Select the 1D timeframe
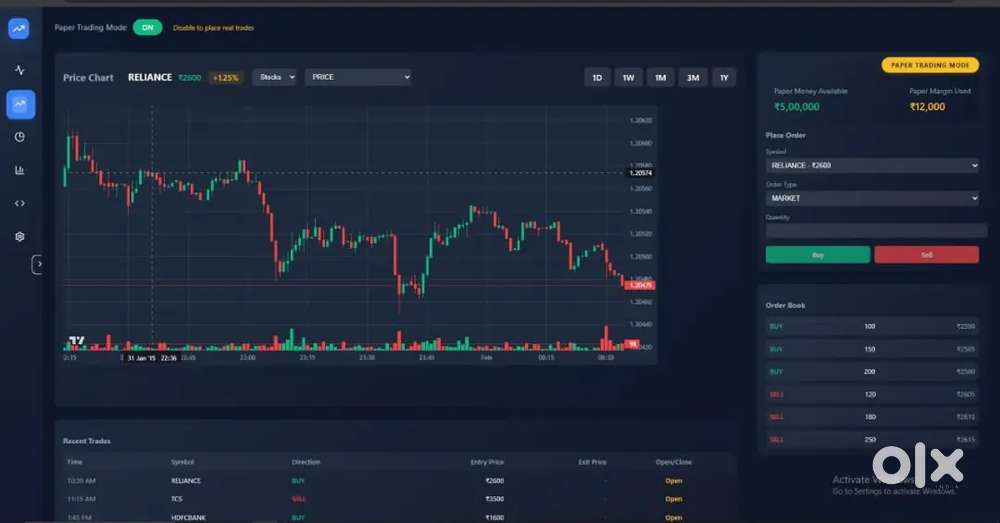 (x=597, y=78)
